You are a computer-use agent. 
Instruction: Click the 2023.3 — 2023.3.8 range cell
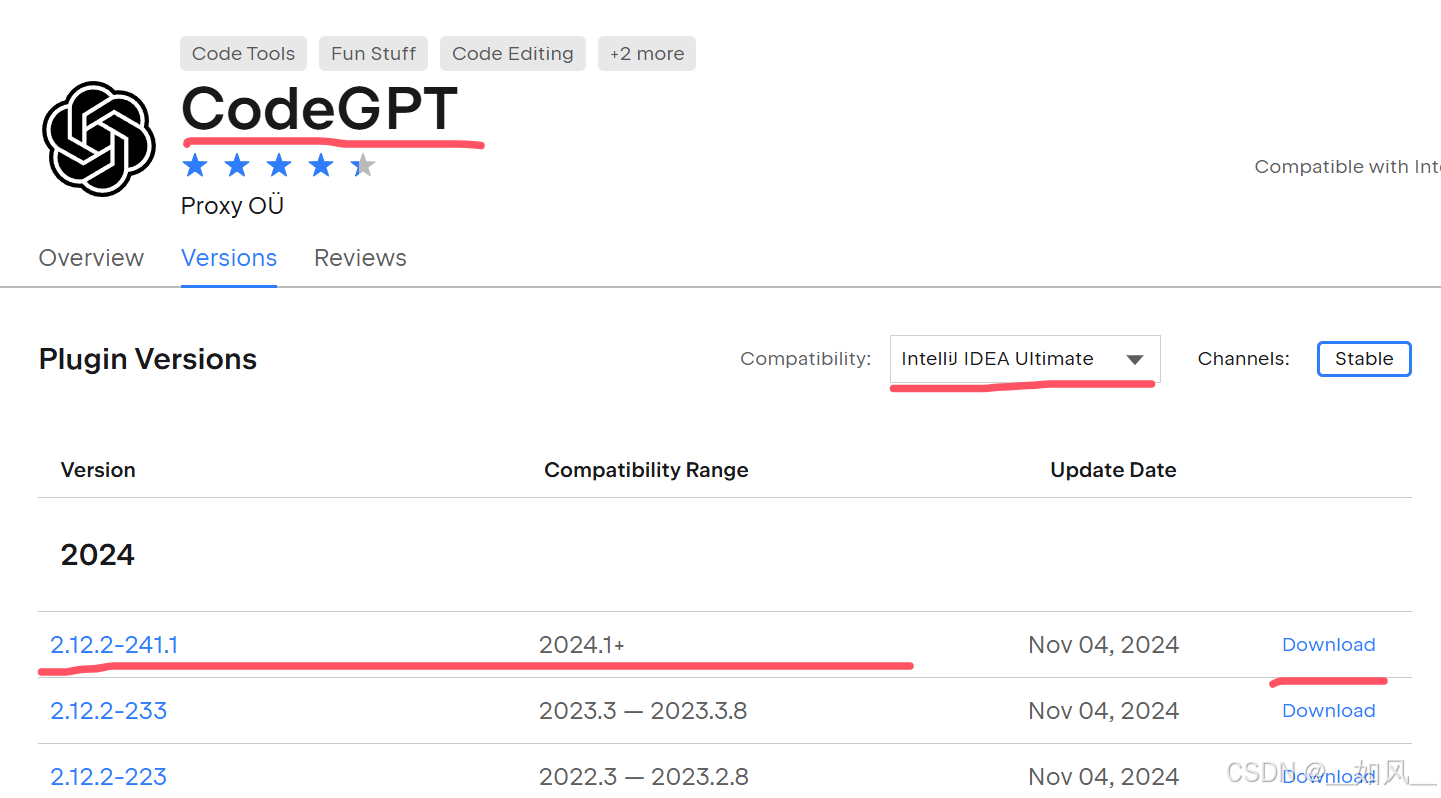click(643, 711)
